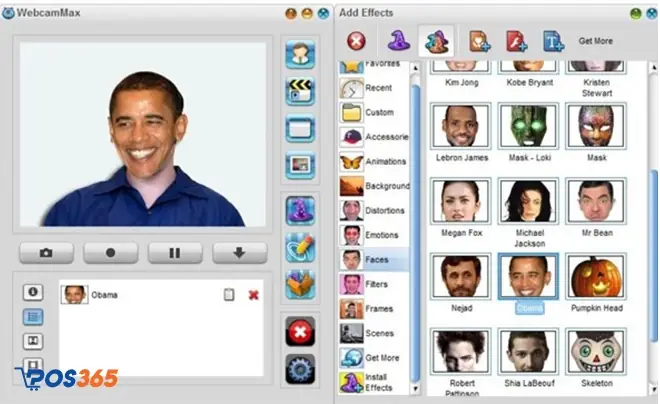
Task: Click the category list scrollbar up arrow
Action: [x=415, y=68]
